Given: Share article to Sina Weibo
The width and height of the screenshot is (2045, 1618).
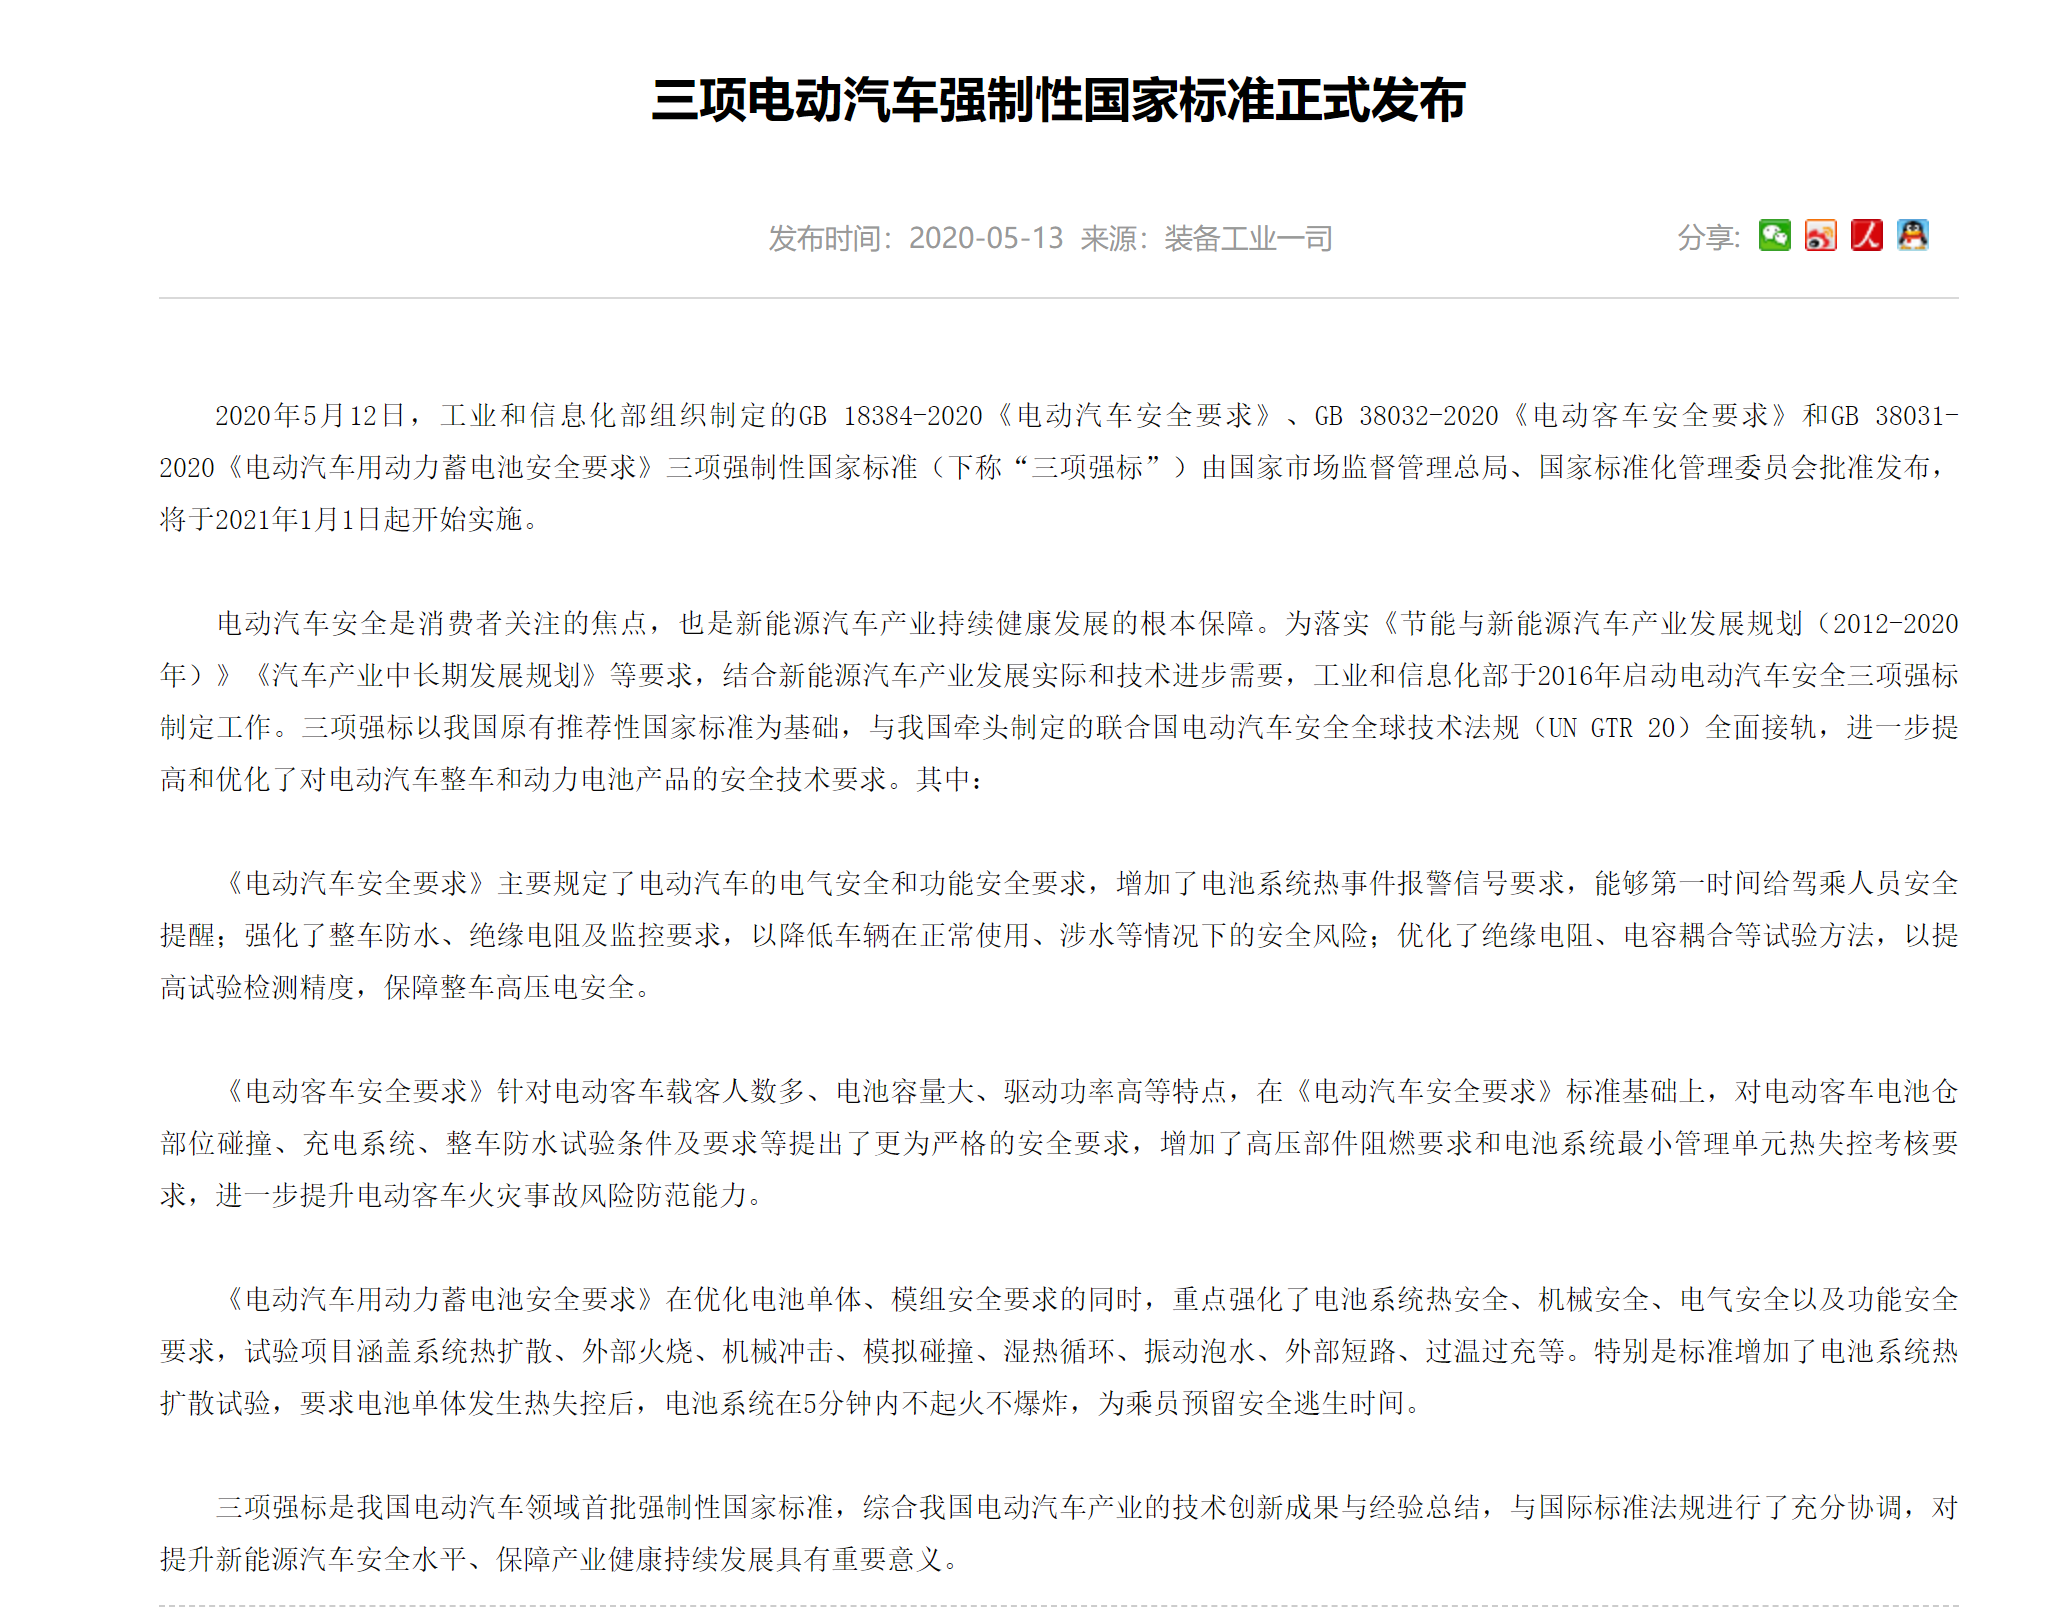Looking at the screenshot, I should point(1820,236).
